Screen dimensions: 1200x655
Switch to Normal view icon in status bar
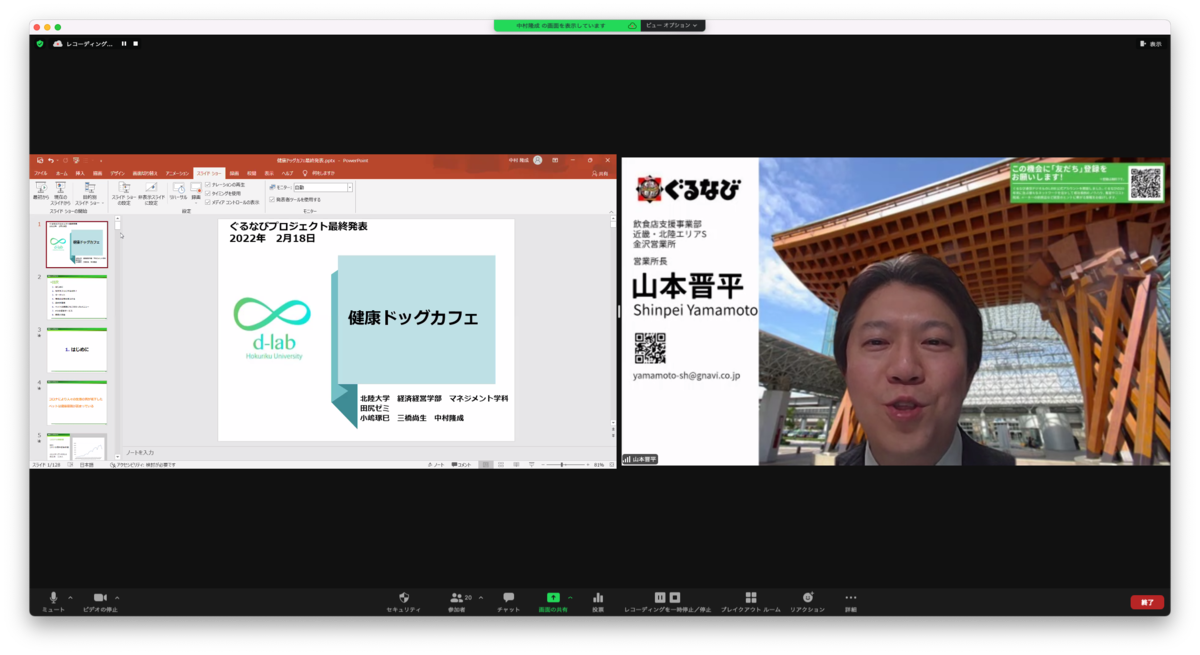click(x=486, y=465)
